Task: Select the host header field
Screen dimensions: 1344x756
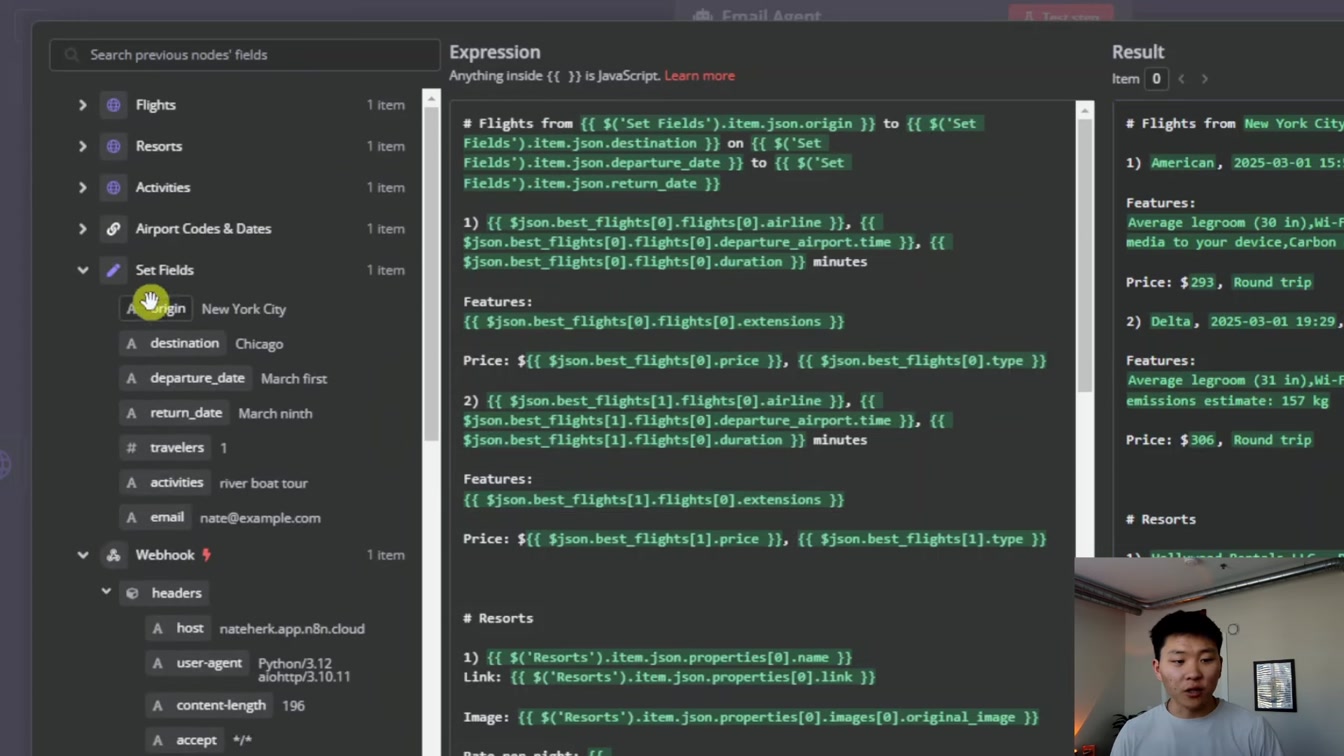Action: click(x=178, y=628)
